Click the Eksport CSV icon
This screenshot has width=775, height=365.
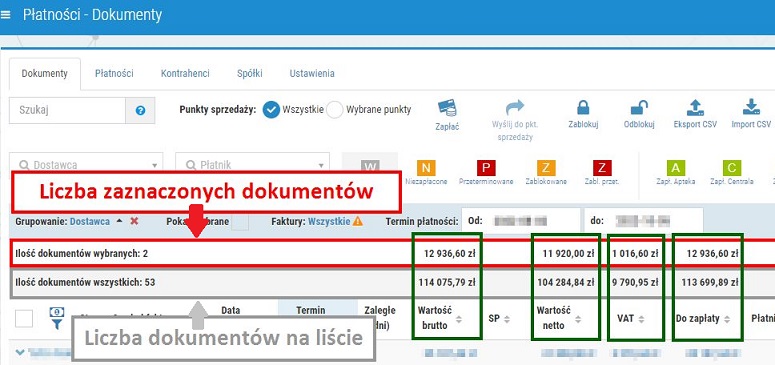(695, 107)
